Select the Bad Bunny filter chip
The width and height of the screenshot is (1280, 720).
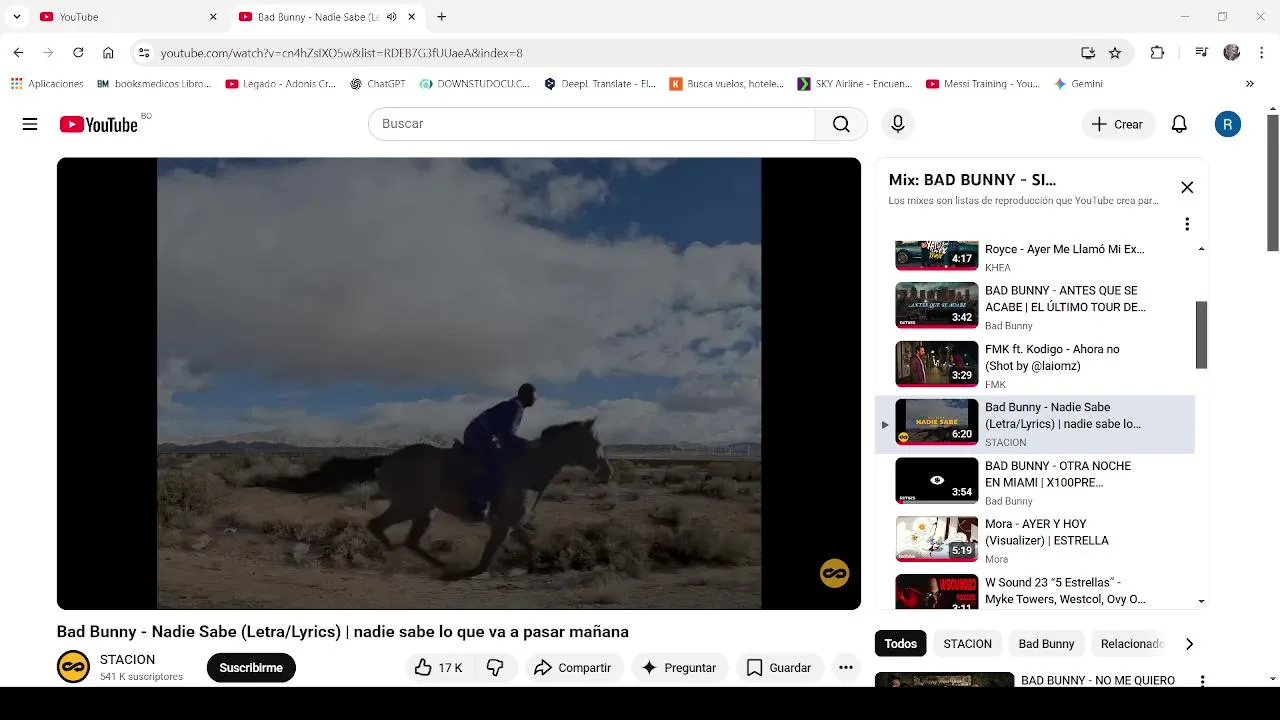pos(1046,644)
